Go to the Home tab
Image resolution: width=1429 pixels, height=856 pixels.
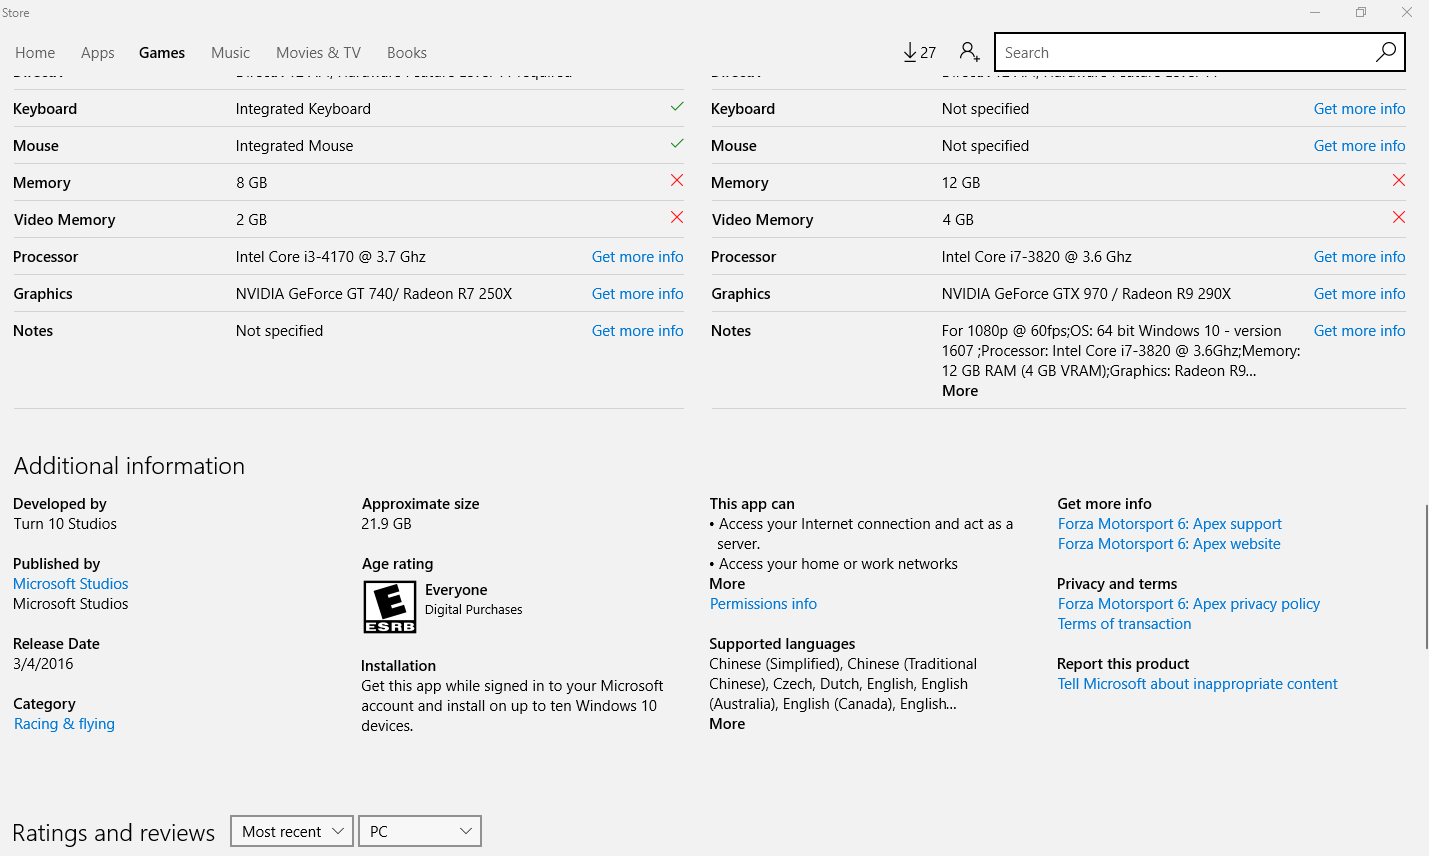[x=35, y=53]
